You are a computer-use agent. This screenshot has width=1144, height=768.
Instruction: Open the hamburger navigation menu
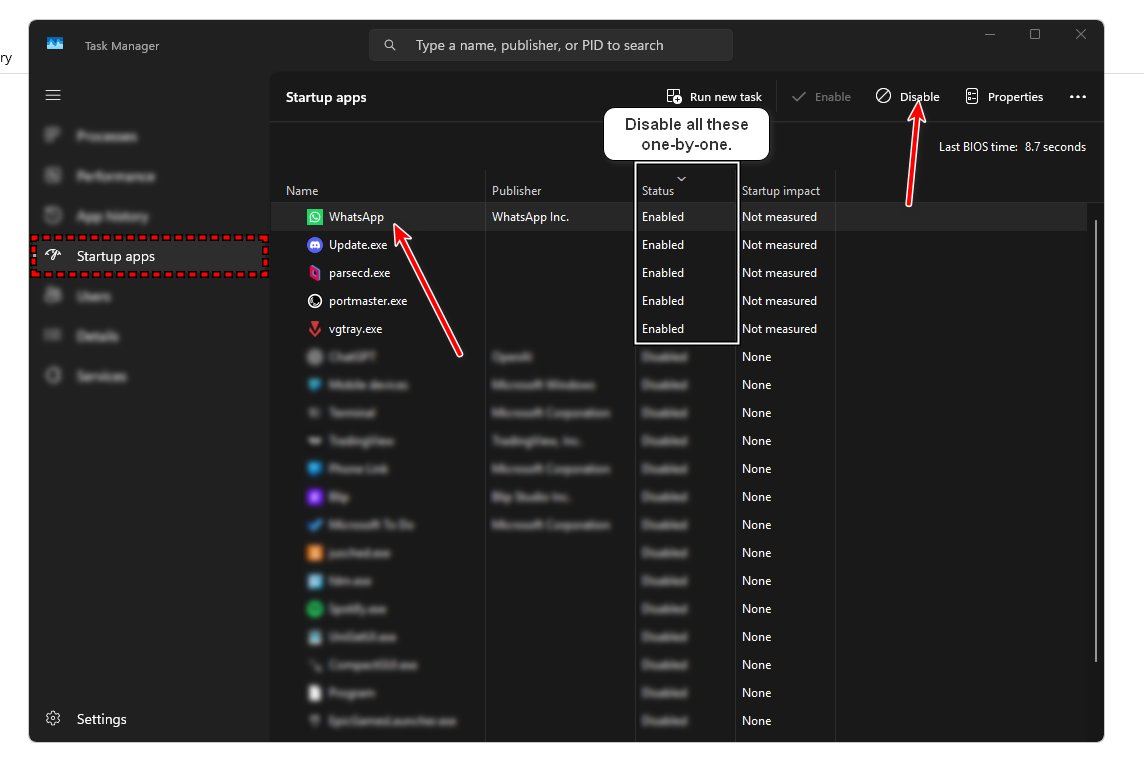click(x=53, y=95)
